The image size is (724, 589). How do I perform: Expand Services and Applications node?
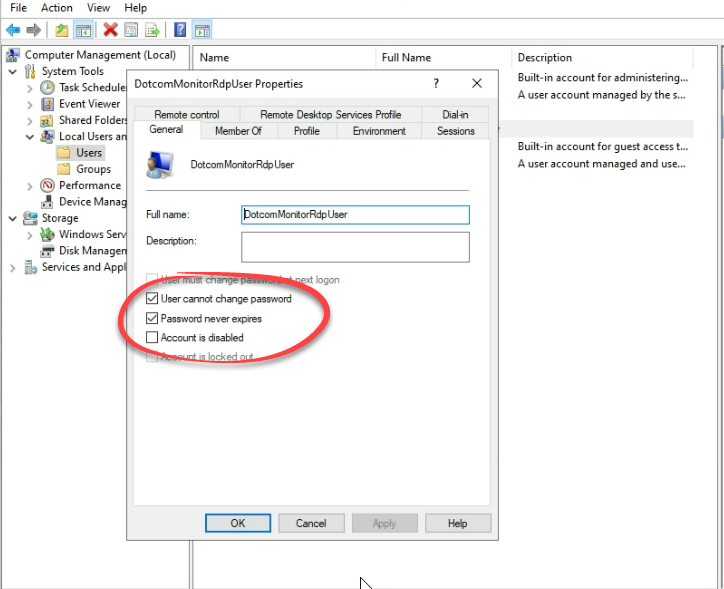coord(13,267)
